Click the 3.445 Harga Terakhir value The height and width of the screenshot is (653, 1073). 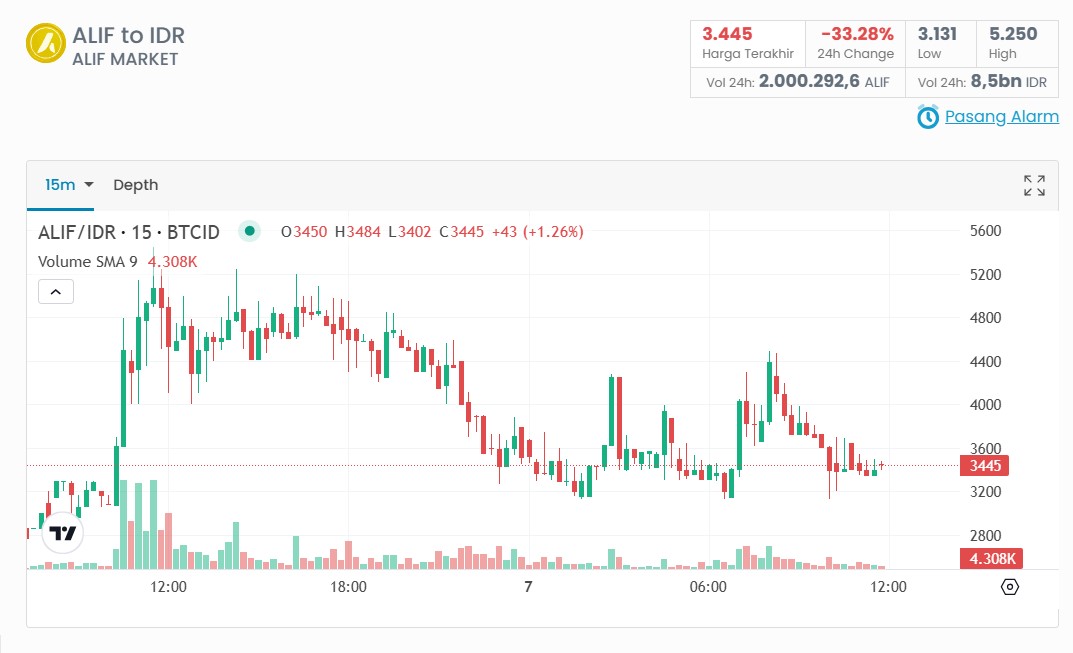pos(727,34)
